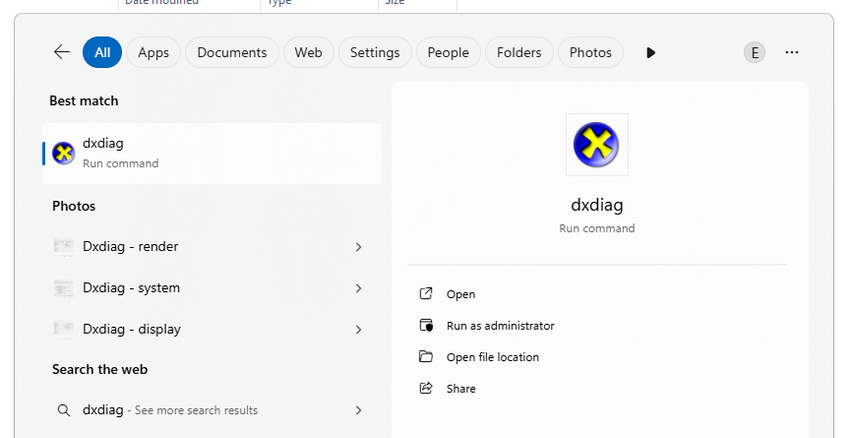Open the E account avatar
The width and height of the screenshot is (850, 438).
click(x=754, y=53)
